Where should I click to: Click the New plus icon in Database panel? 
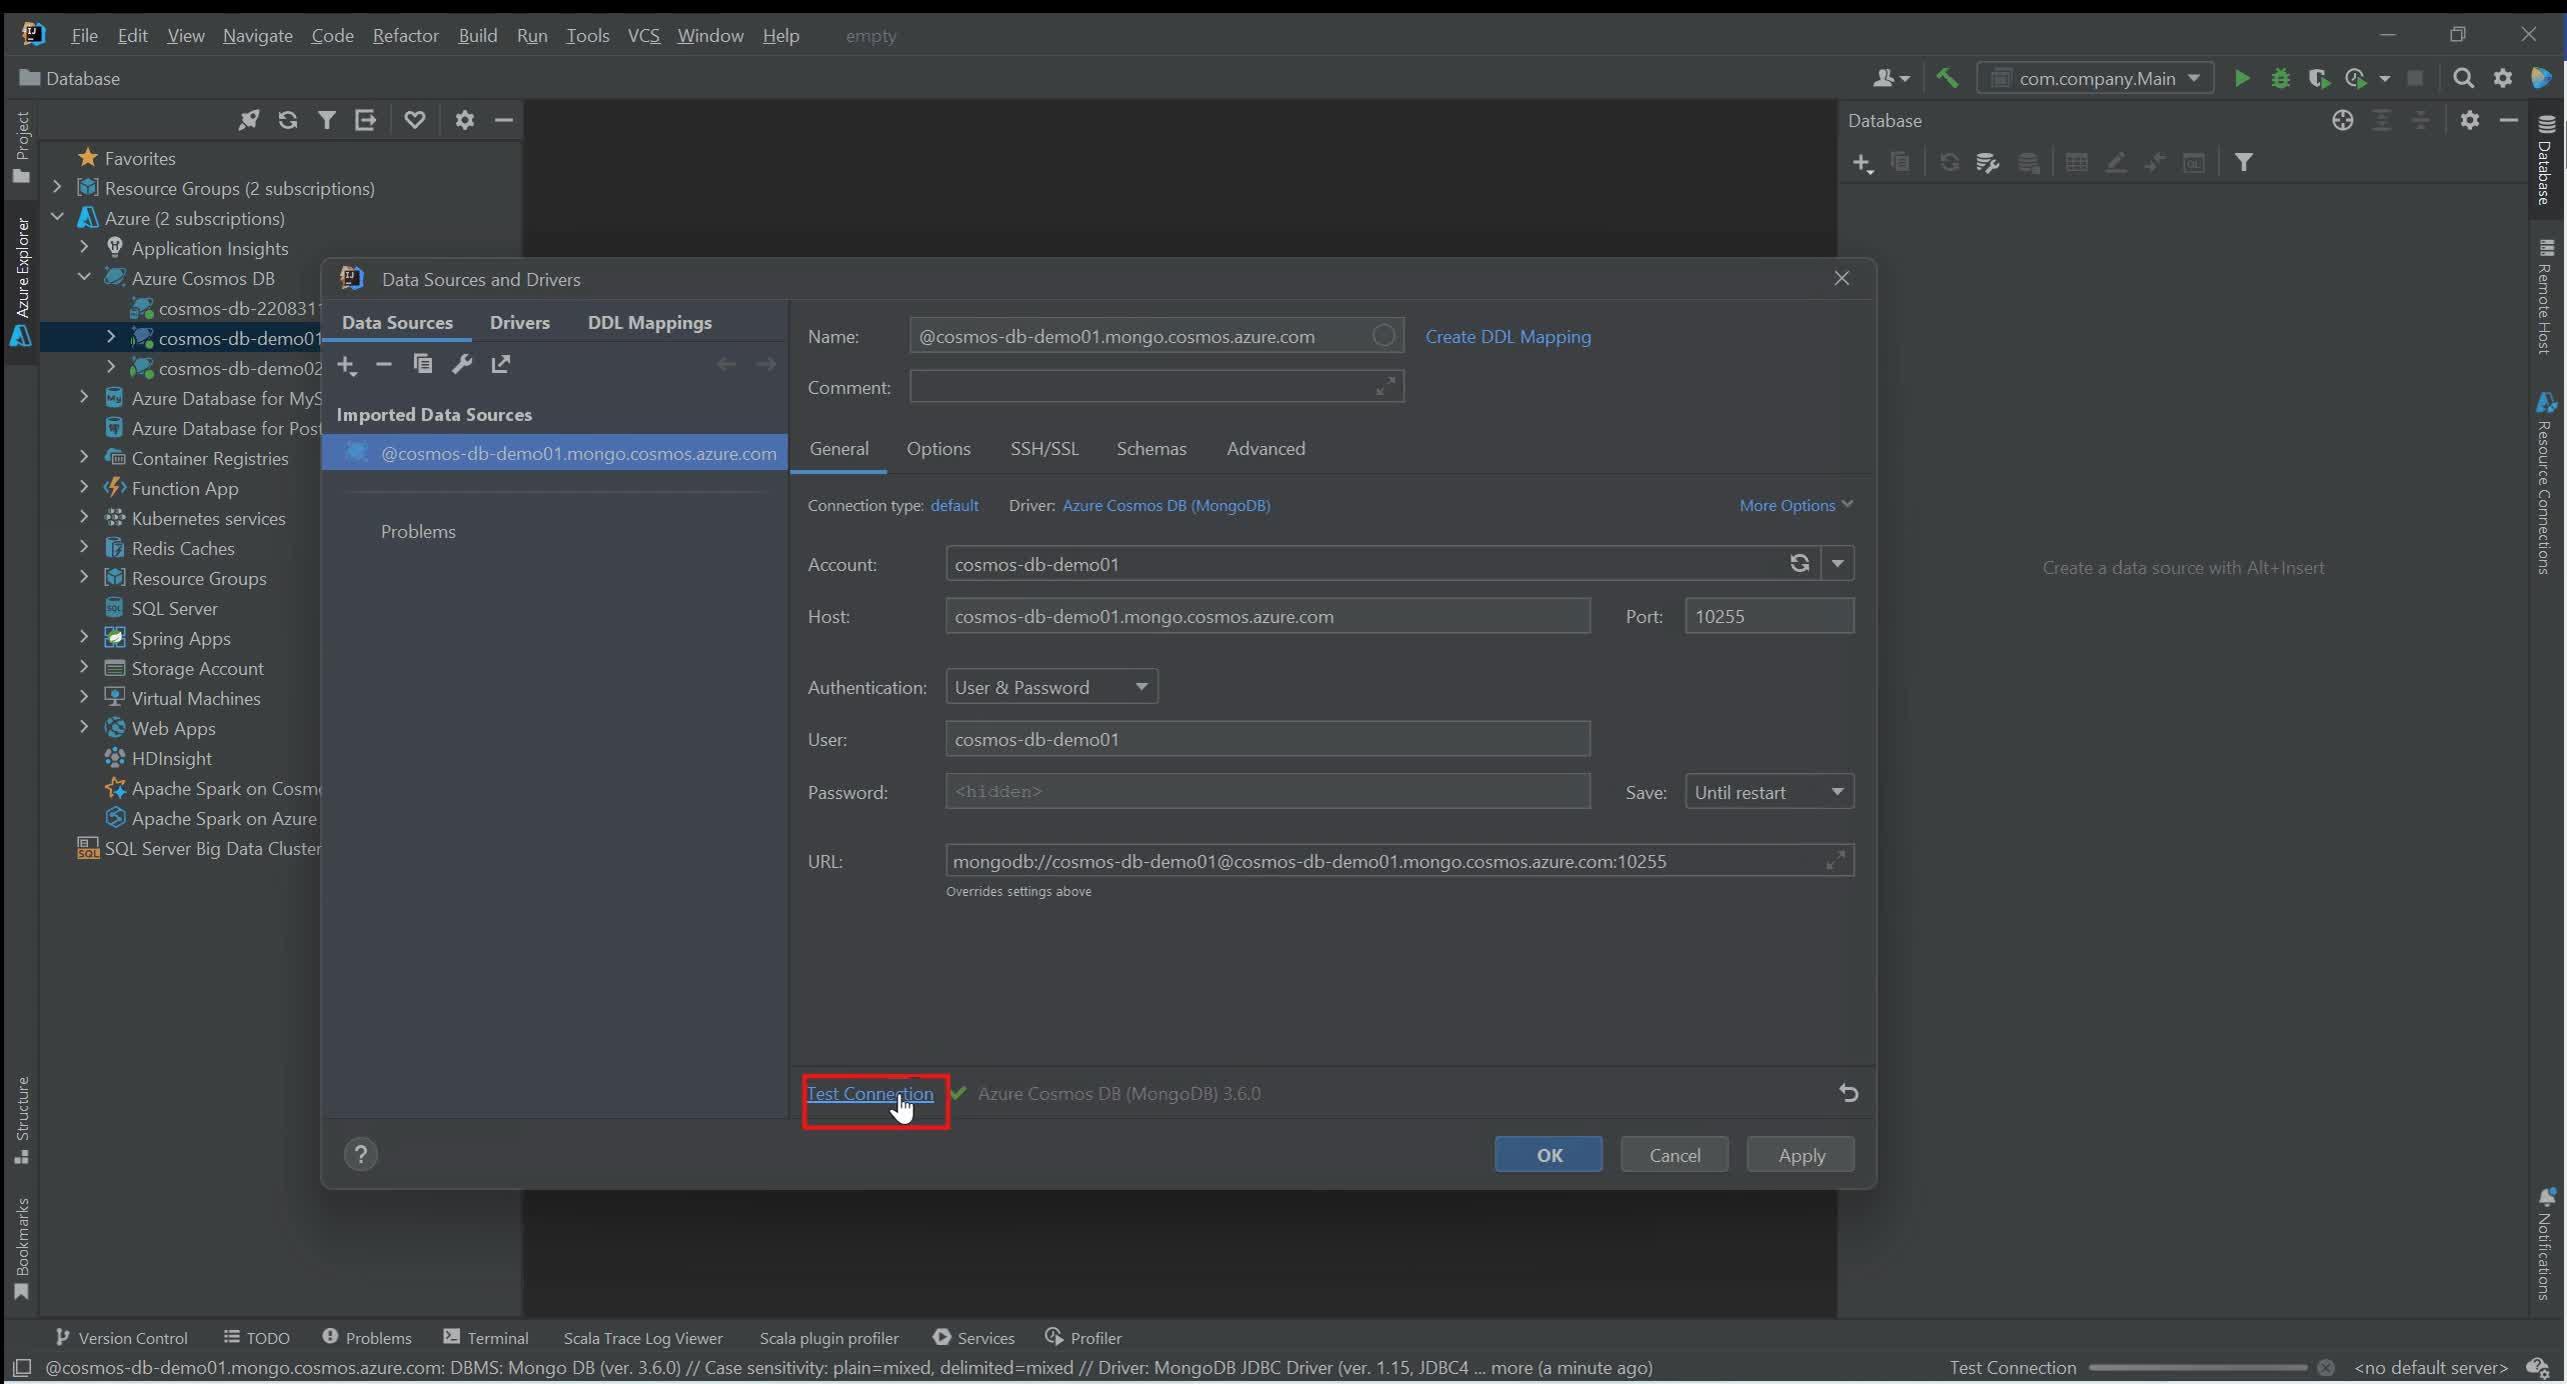[1862, 163]
